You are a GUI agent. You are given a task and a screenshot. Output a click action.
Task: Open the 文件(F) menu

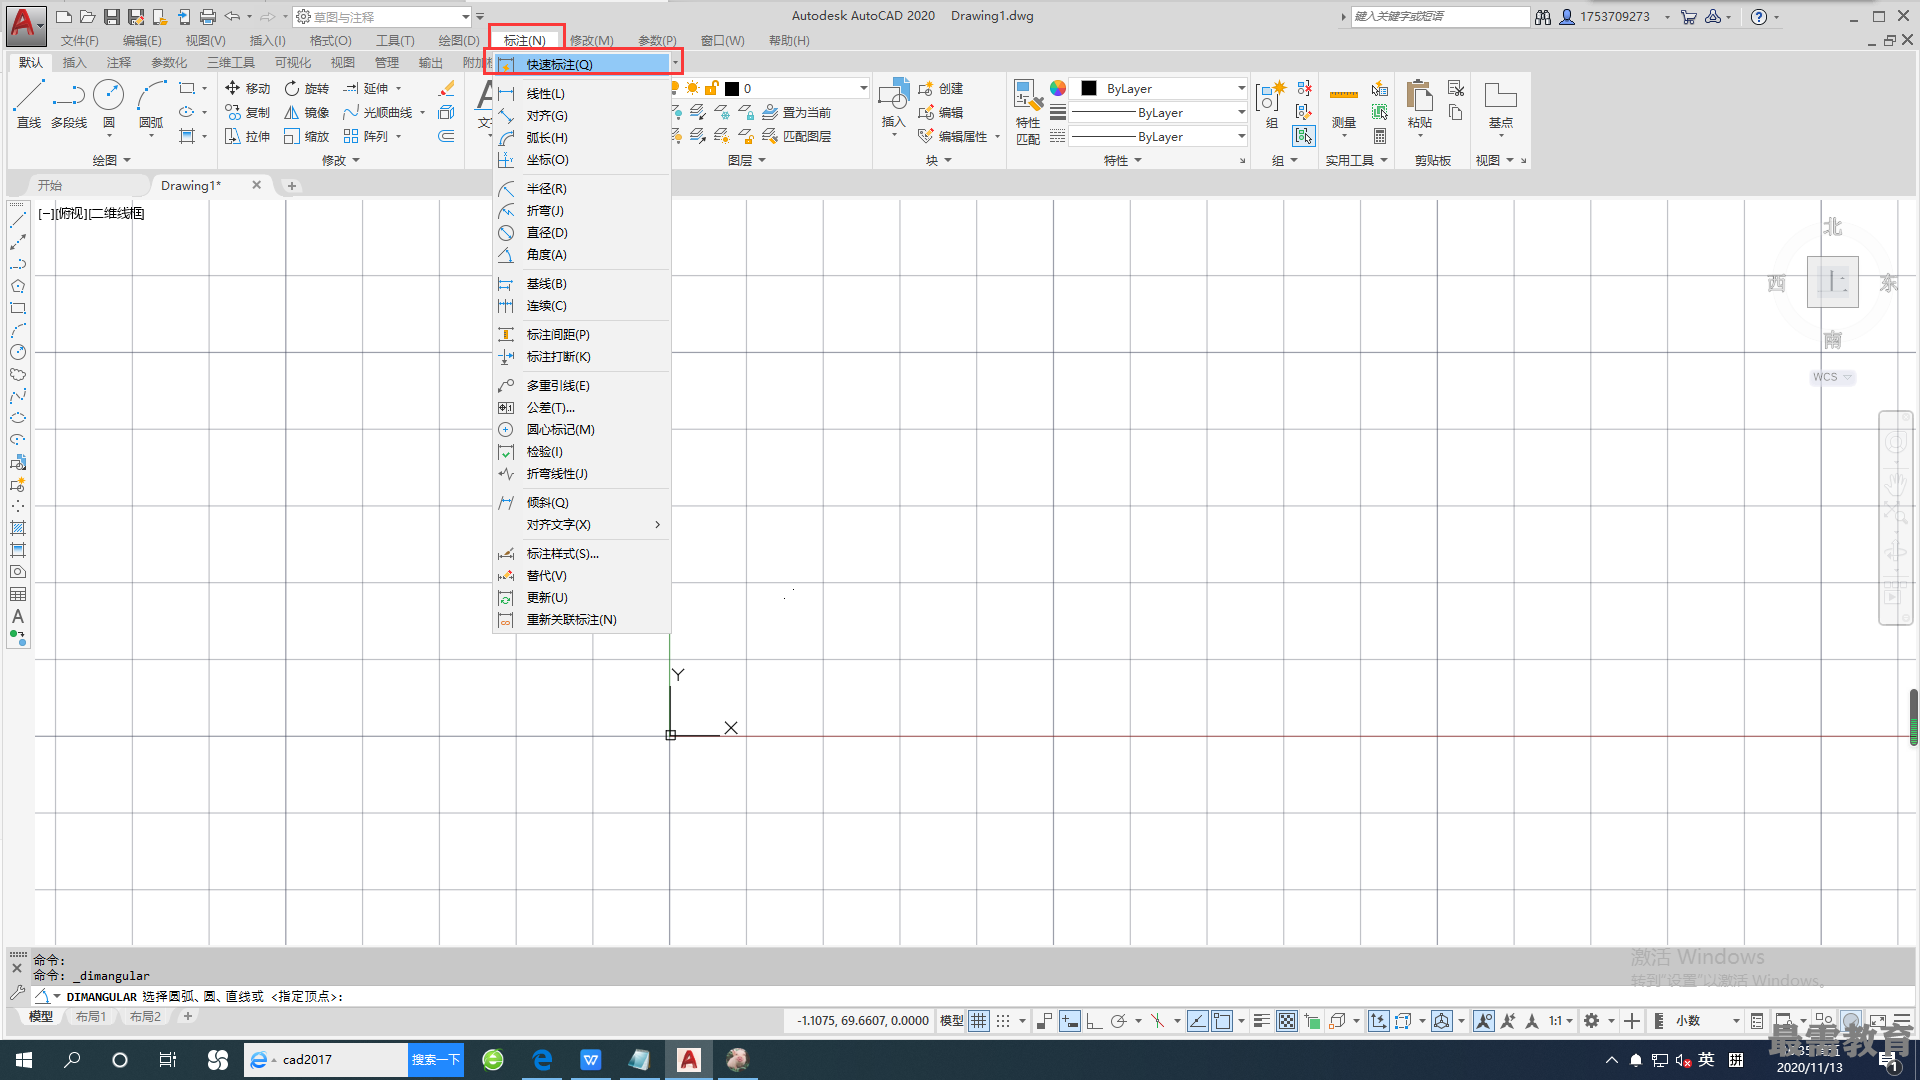[79, 40]
